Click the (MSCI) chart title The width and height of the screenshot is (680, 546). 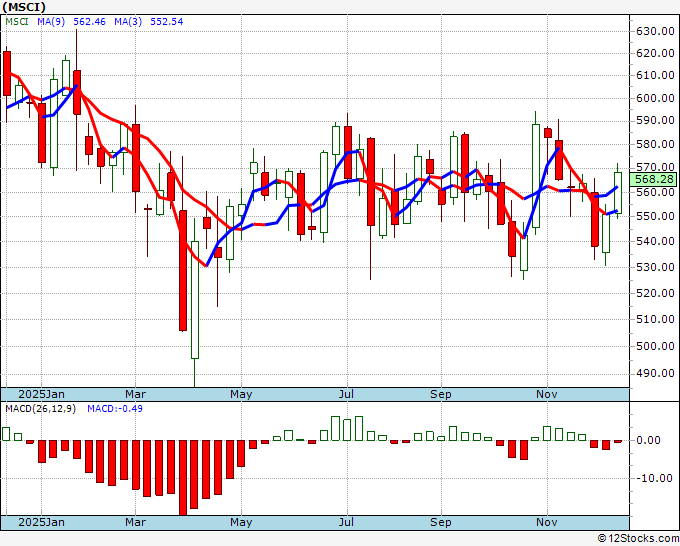[x=23, y=7]
